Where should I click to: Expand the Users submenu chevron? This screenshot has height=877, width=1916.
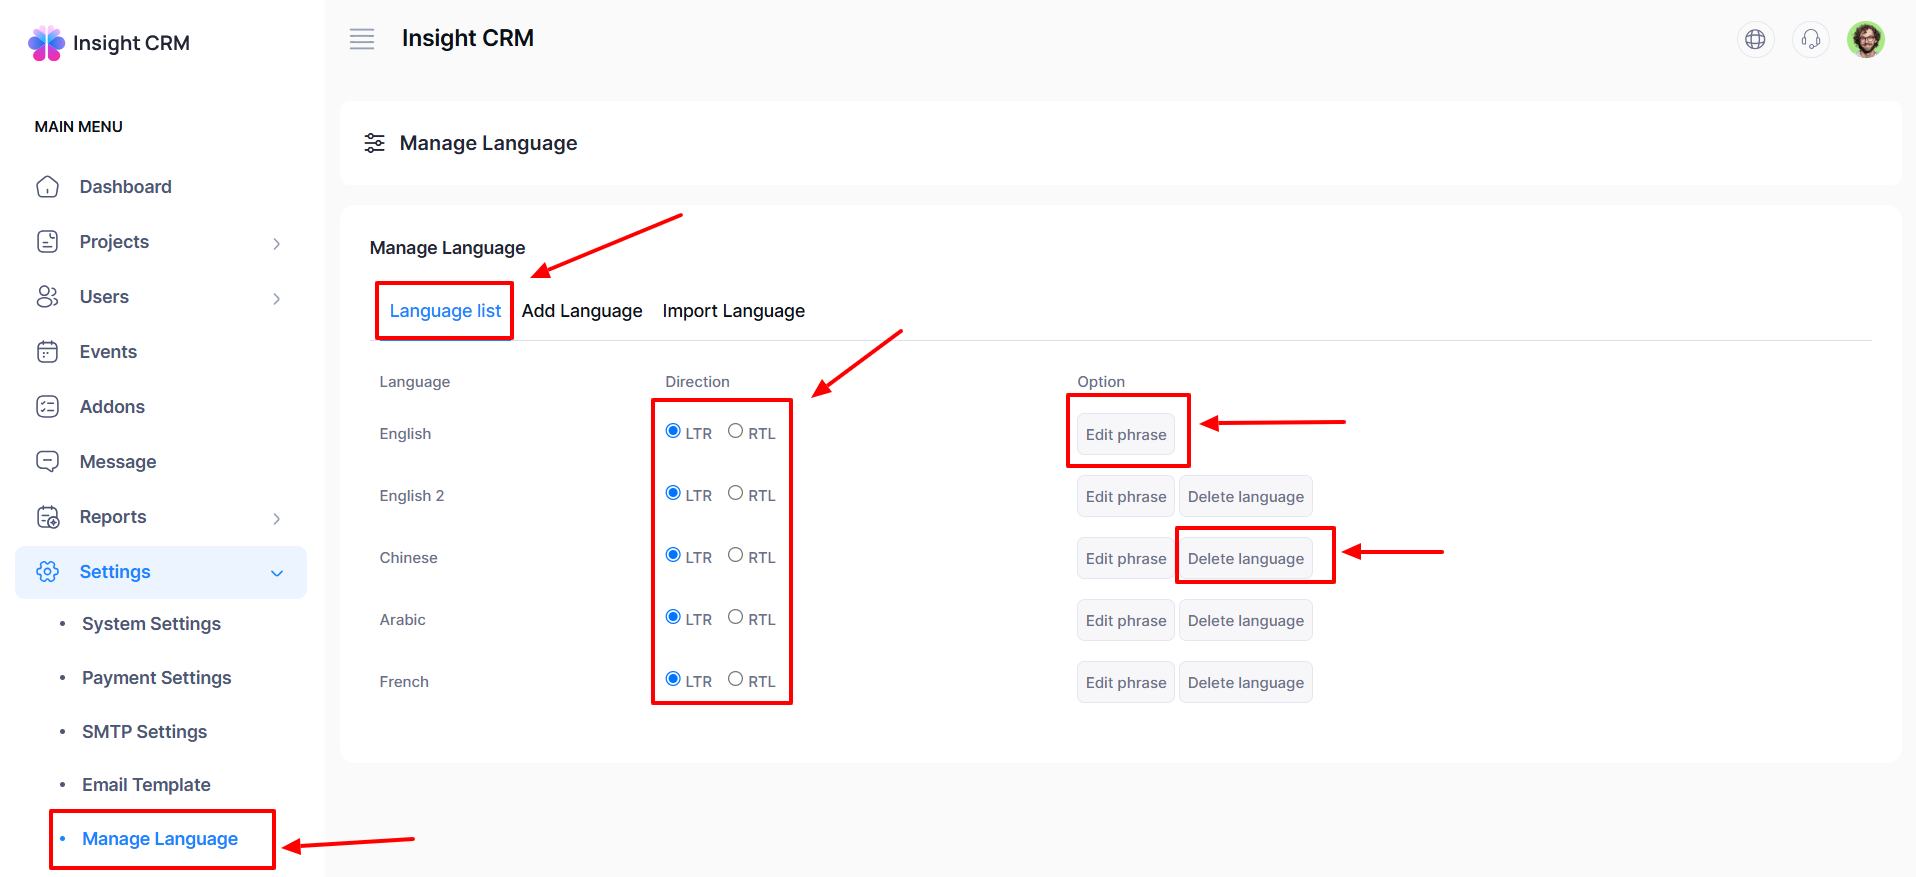click(x=277, y=298)
